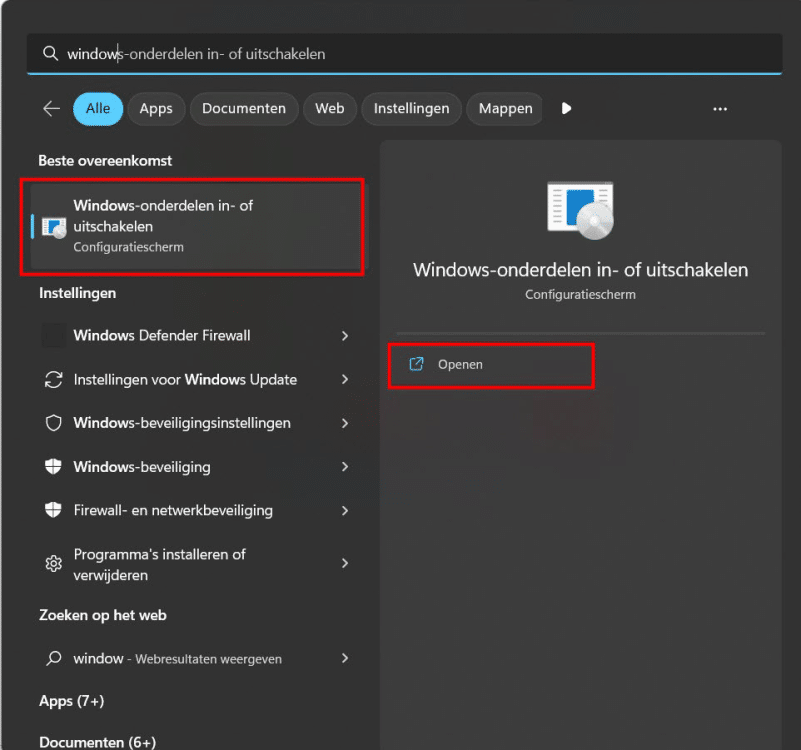Switch to the Documenten filter tab
The image size is (801, 750).
pyautogui.click(x=244, y=108)
